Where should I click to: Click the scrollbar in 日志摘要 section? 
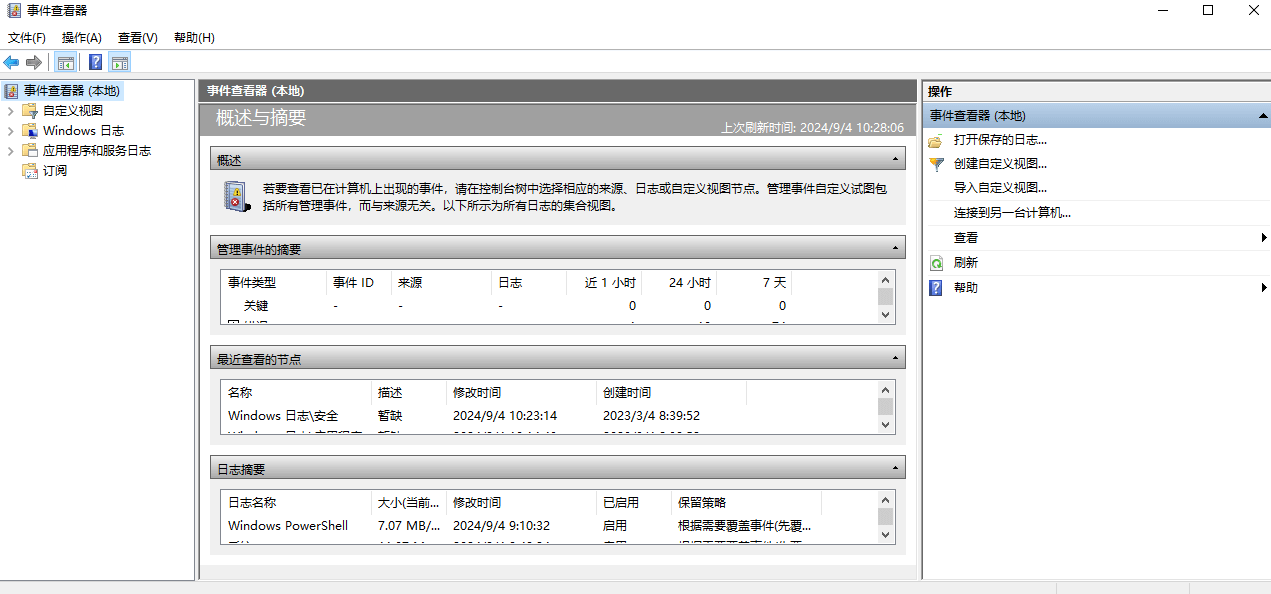[885, 517]
